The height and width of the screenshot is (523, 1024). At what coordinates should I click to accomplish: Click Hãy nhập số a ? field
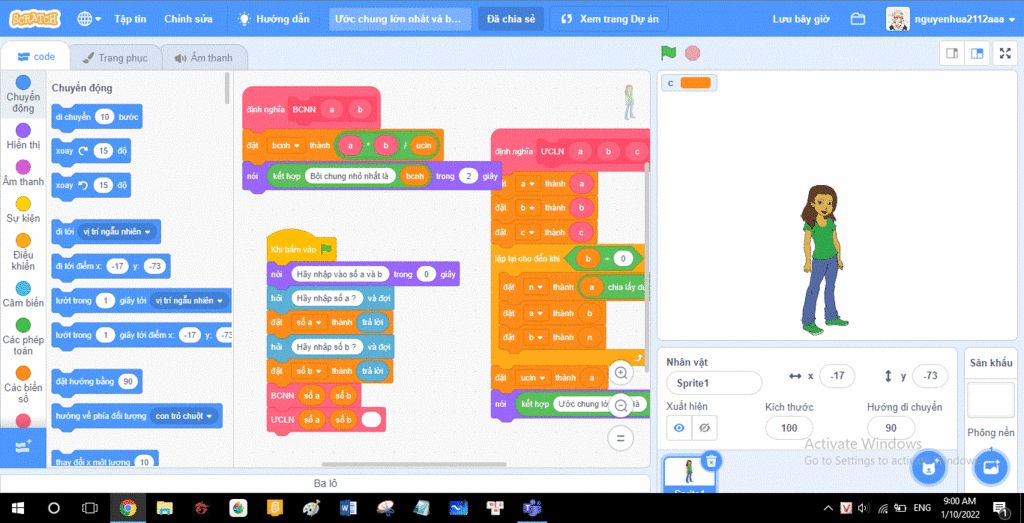tap(327, 297)
